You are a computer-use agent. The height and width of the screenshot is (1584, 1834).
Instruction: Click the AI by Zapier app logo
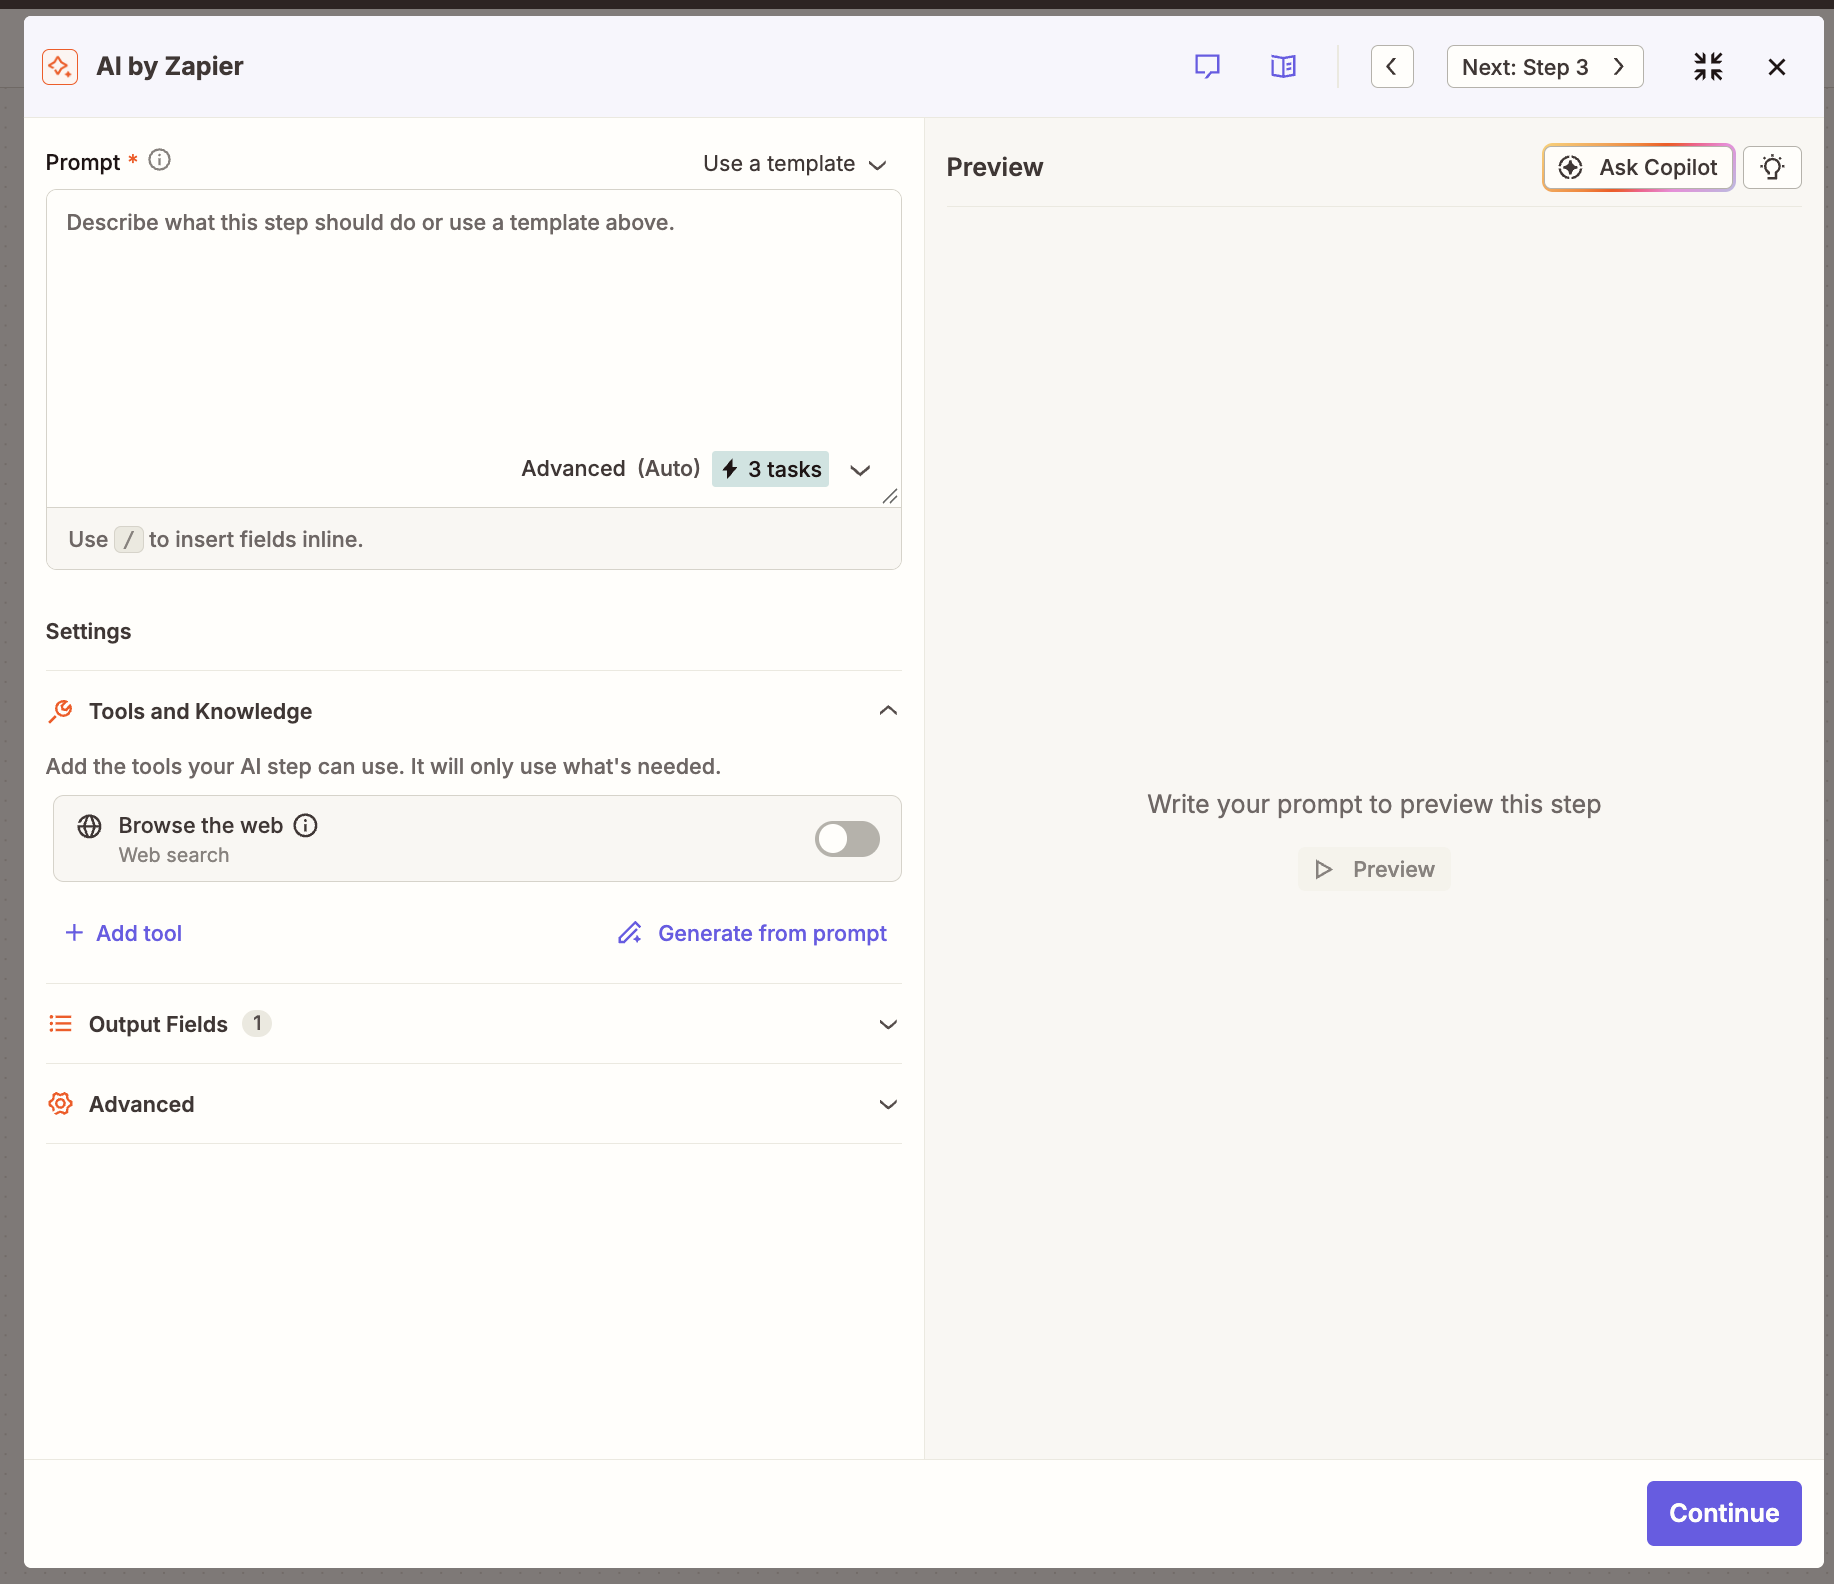pos(60,67)
